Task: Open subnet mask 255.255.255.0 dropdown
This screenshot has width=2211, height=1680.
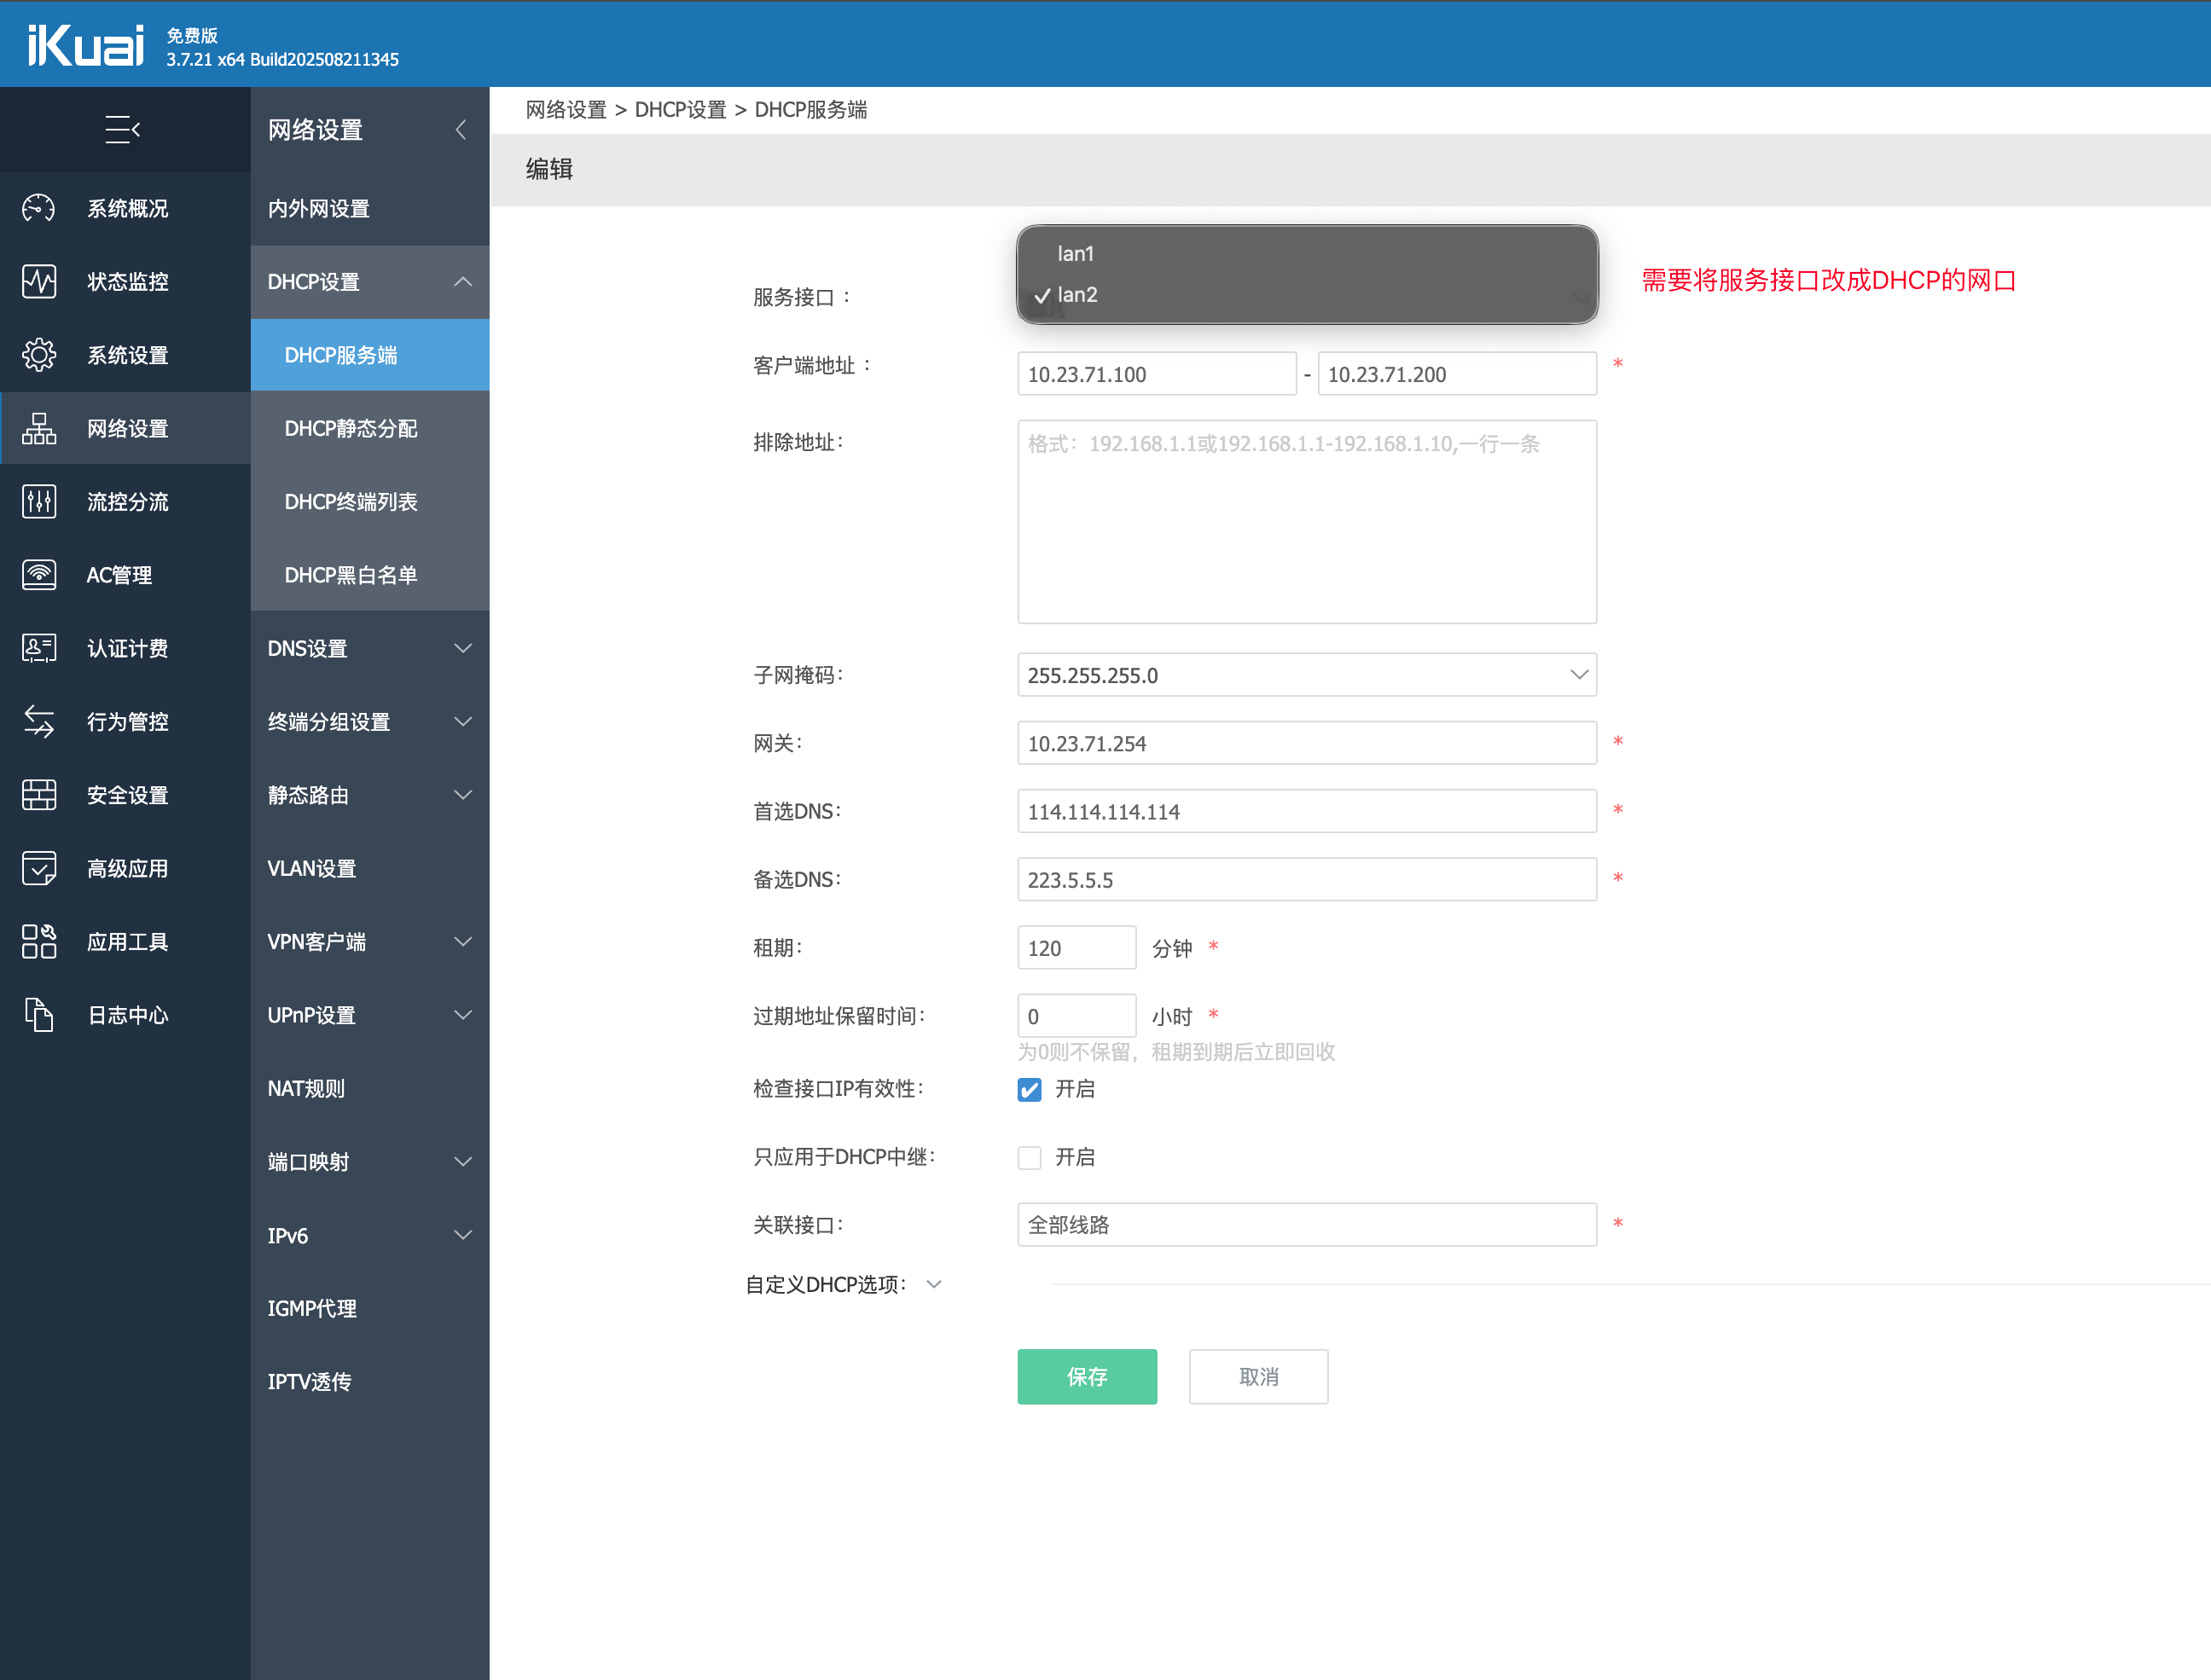Action: click(x=1306, y=675)
